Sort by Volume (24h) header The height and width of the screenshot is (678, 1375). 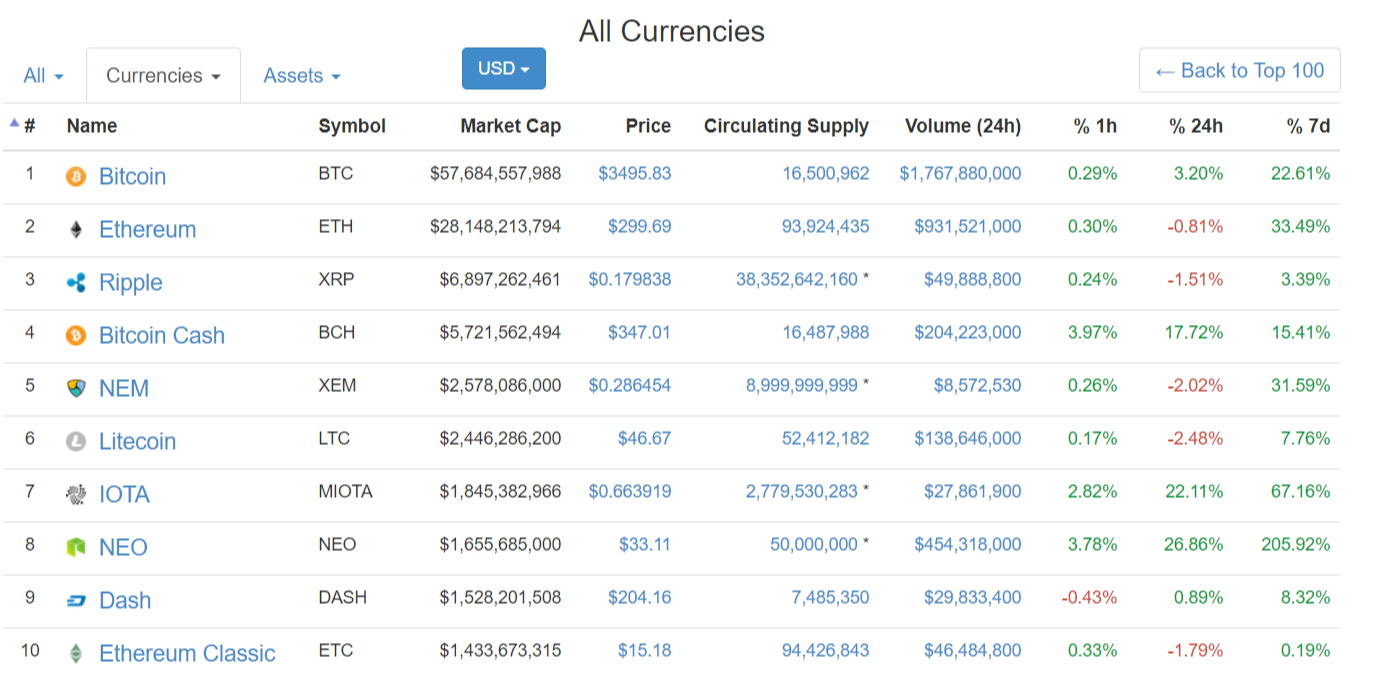coord(962,126)
